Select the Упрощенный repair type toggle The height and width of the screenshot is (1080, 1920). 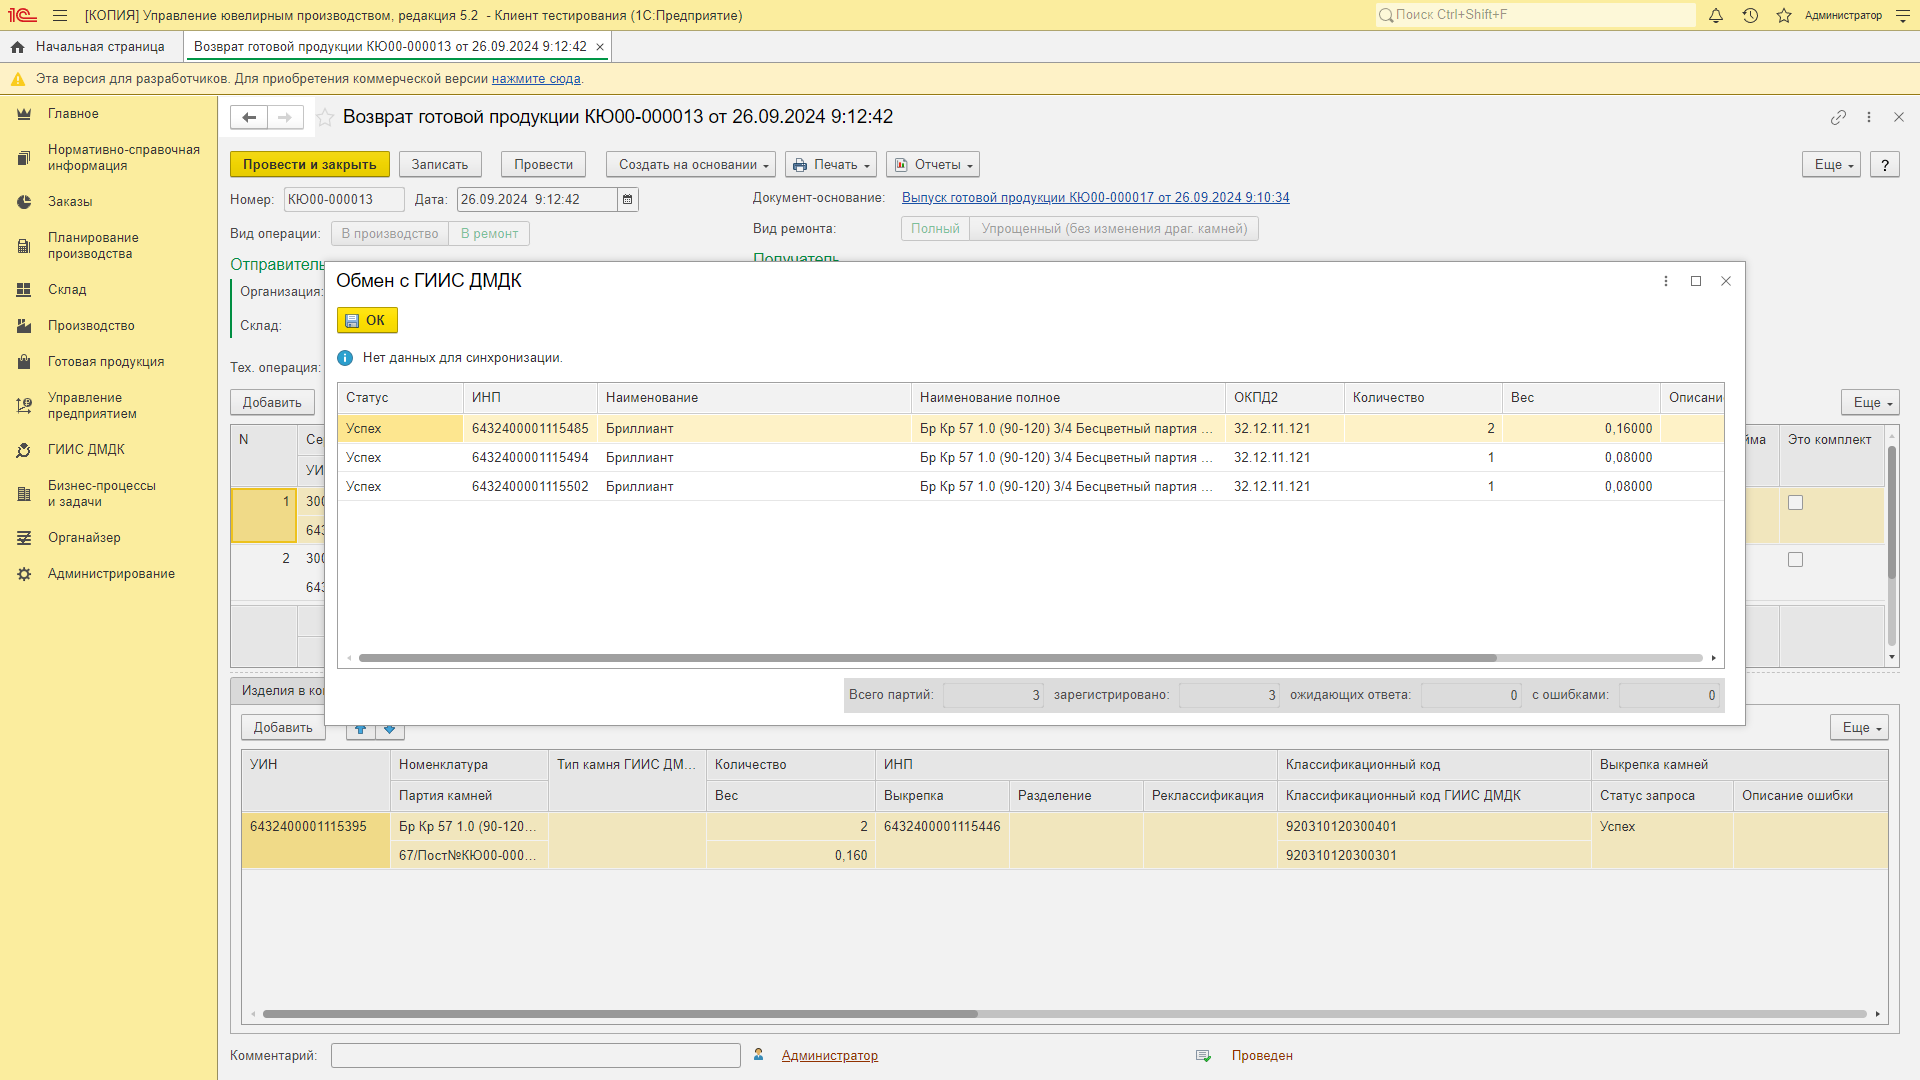click(1114, 229)
